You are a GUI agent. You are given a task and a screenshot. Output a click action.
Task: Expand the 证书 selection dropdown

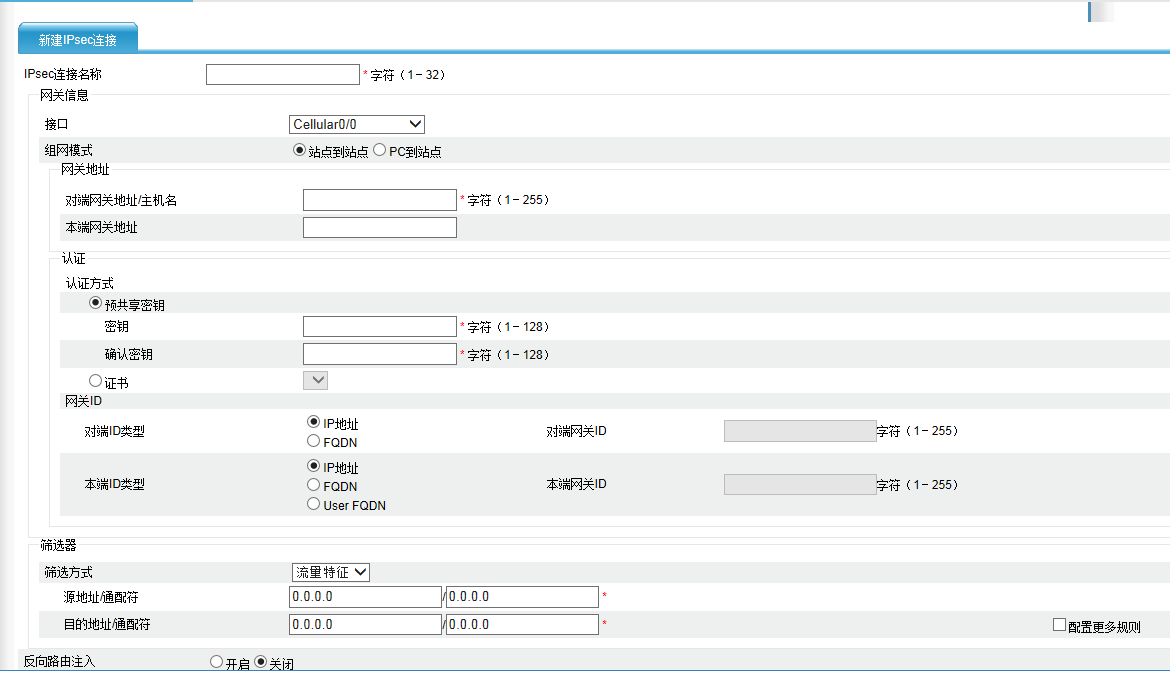tap(316, 380)
